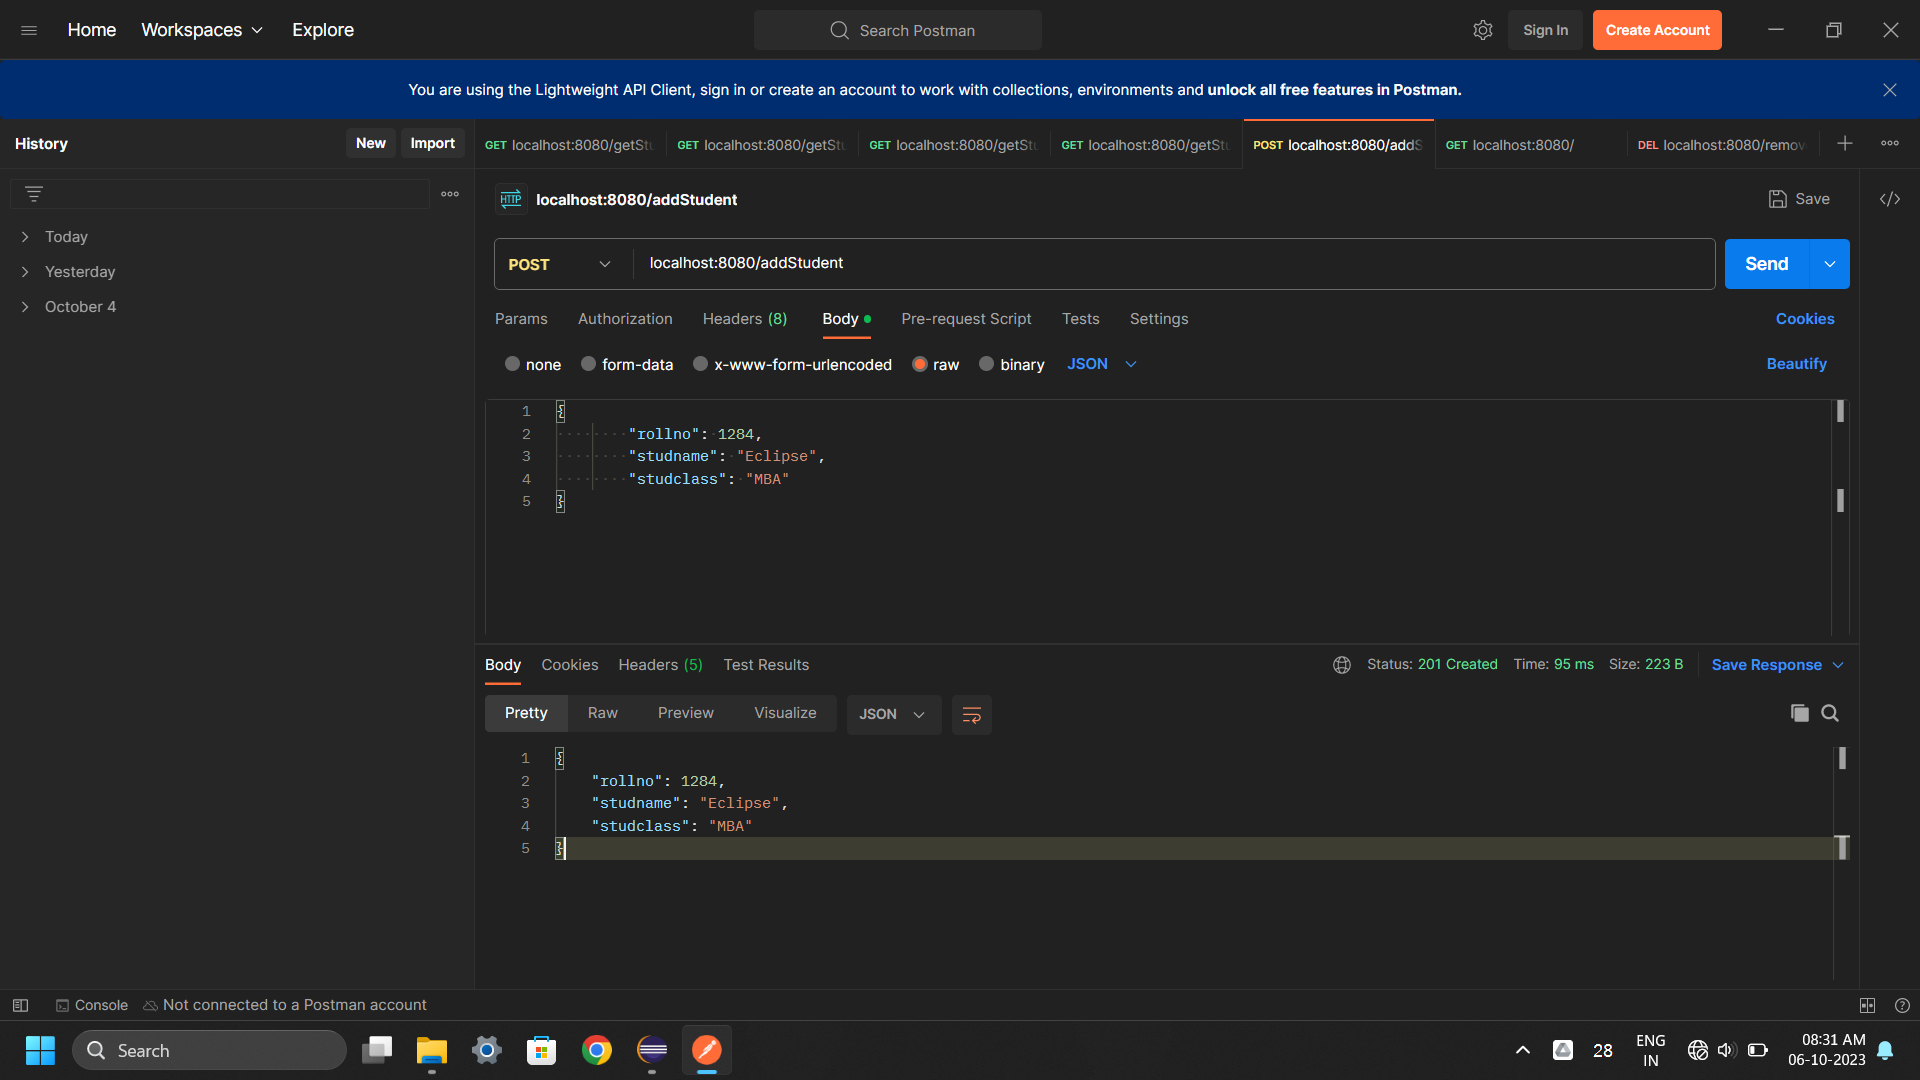Search the response with the magnifier icon

click(x=1830, y=713)
